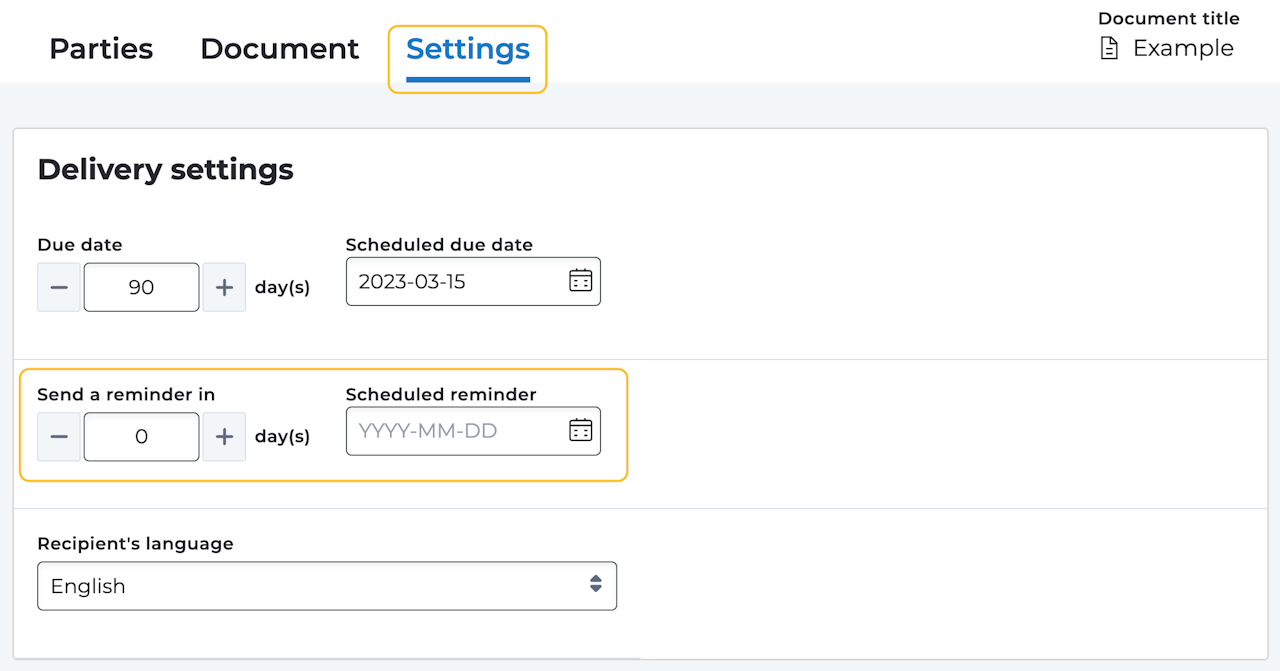Screen dimensions: 1280x671
Task: Open calendar picker for Scheduled reminder
Action: pyautogui.click(x=580, y=431)
